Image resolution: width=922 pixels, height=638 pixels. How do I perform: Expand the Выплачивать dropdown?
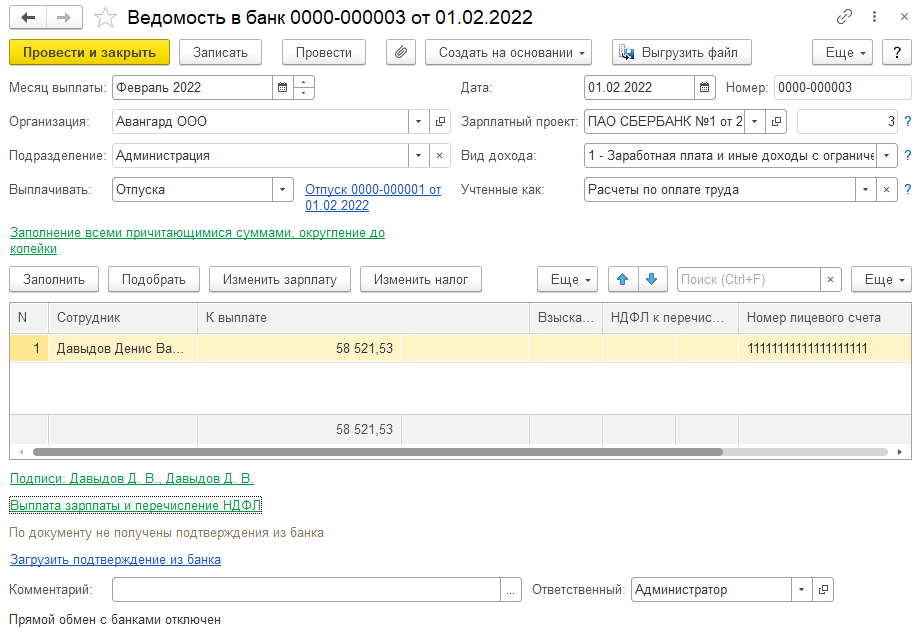pyautogui.click(x=282, y=190)
